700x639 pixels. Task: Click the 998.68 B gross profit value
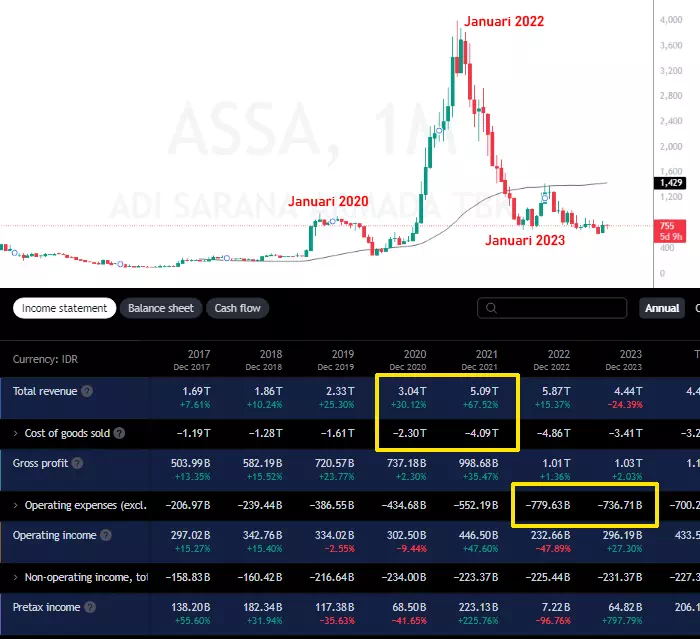tap(479, 464)
